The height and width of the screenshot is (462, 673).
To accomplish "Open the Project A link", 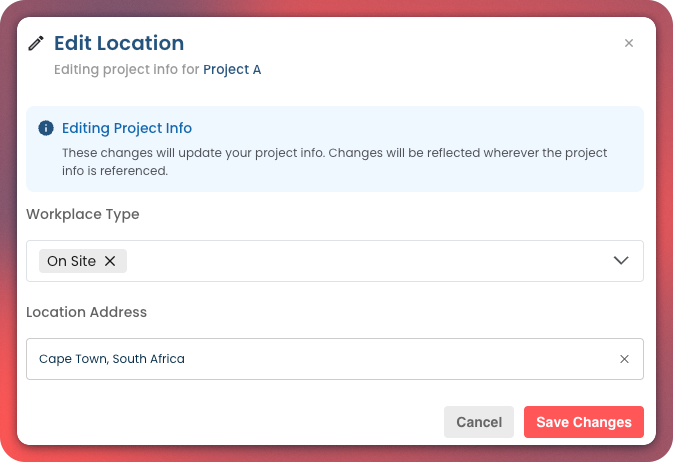I will tap(232, 70).
